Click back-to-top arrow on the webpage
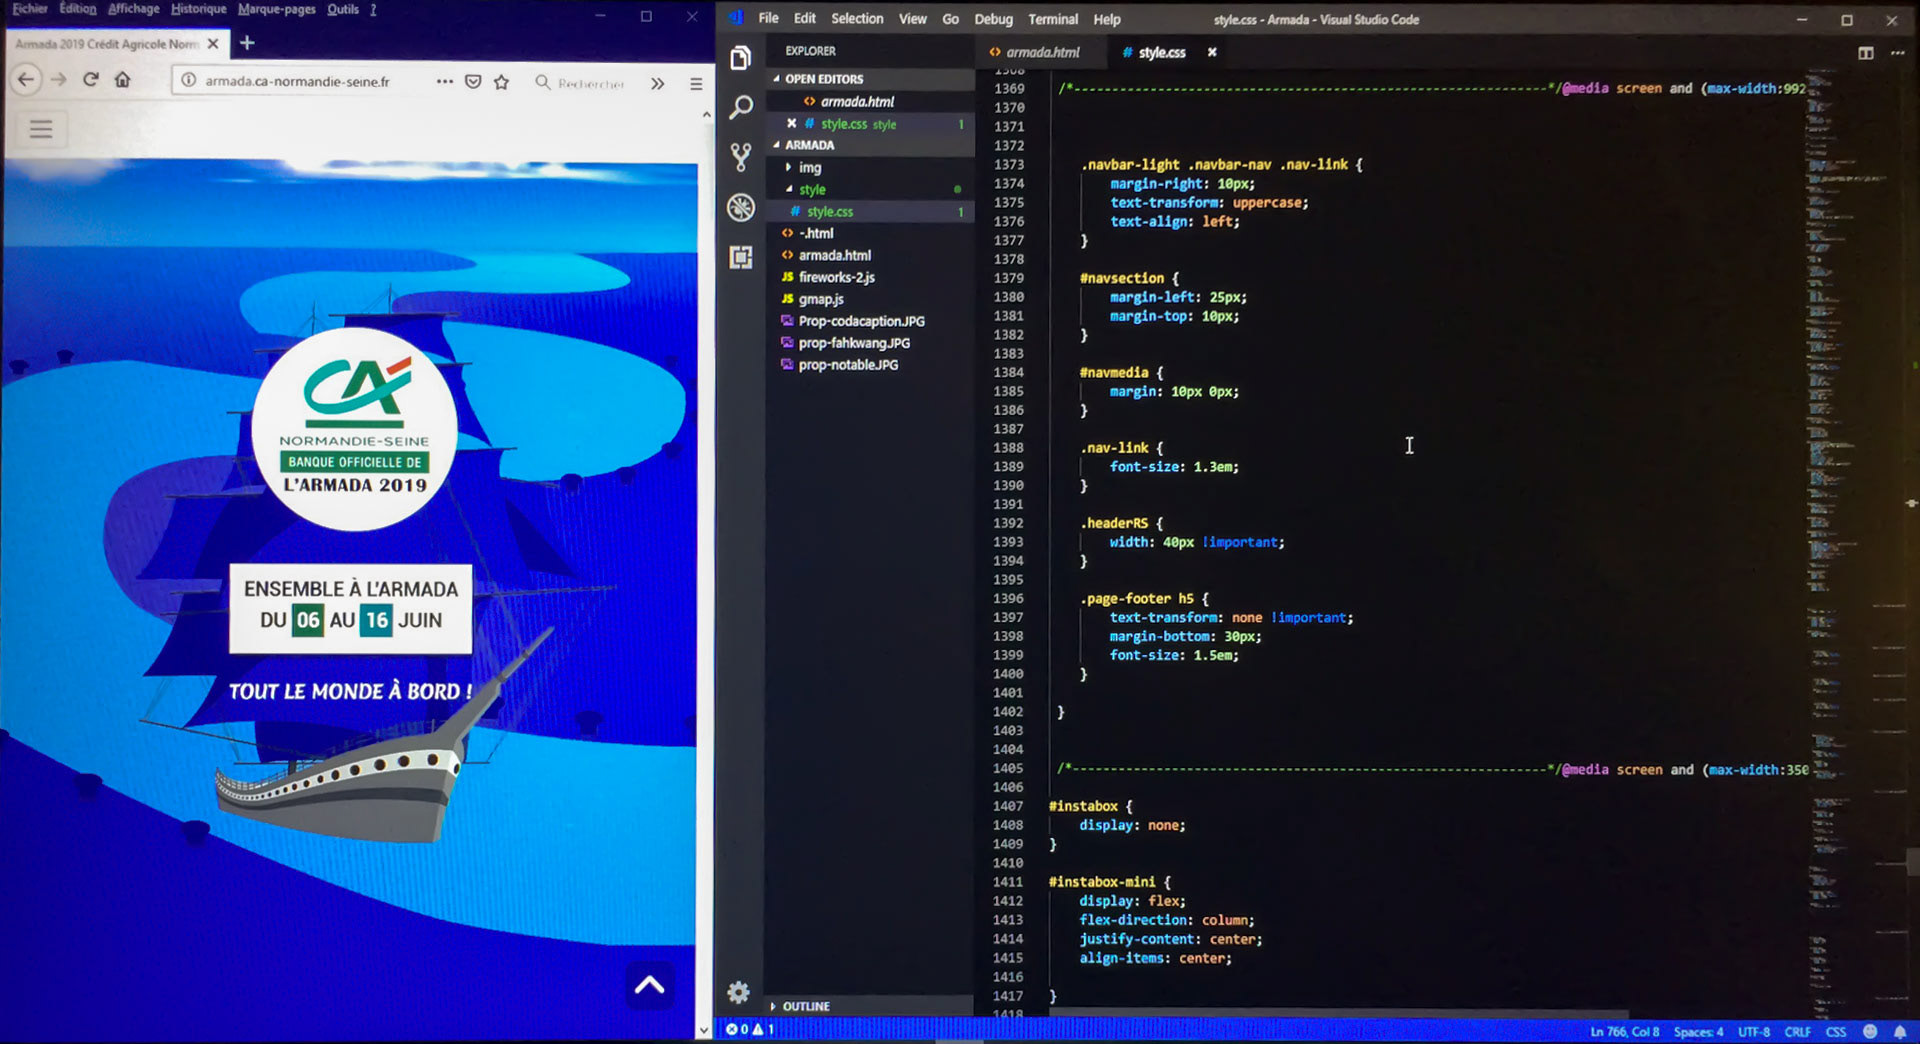 [x=649, y=985]
